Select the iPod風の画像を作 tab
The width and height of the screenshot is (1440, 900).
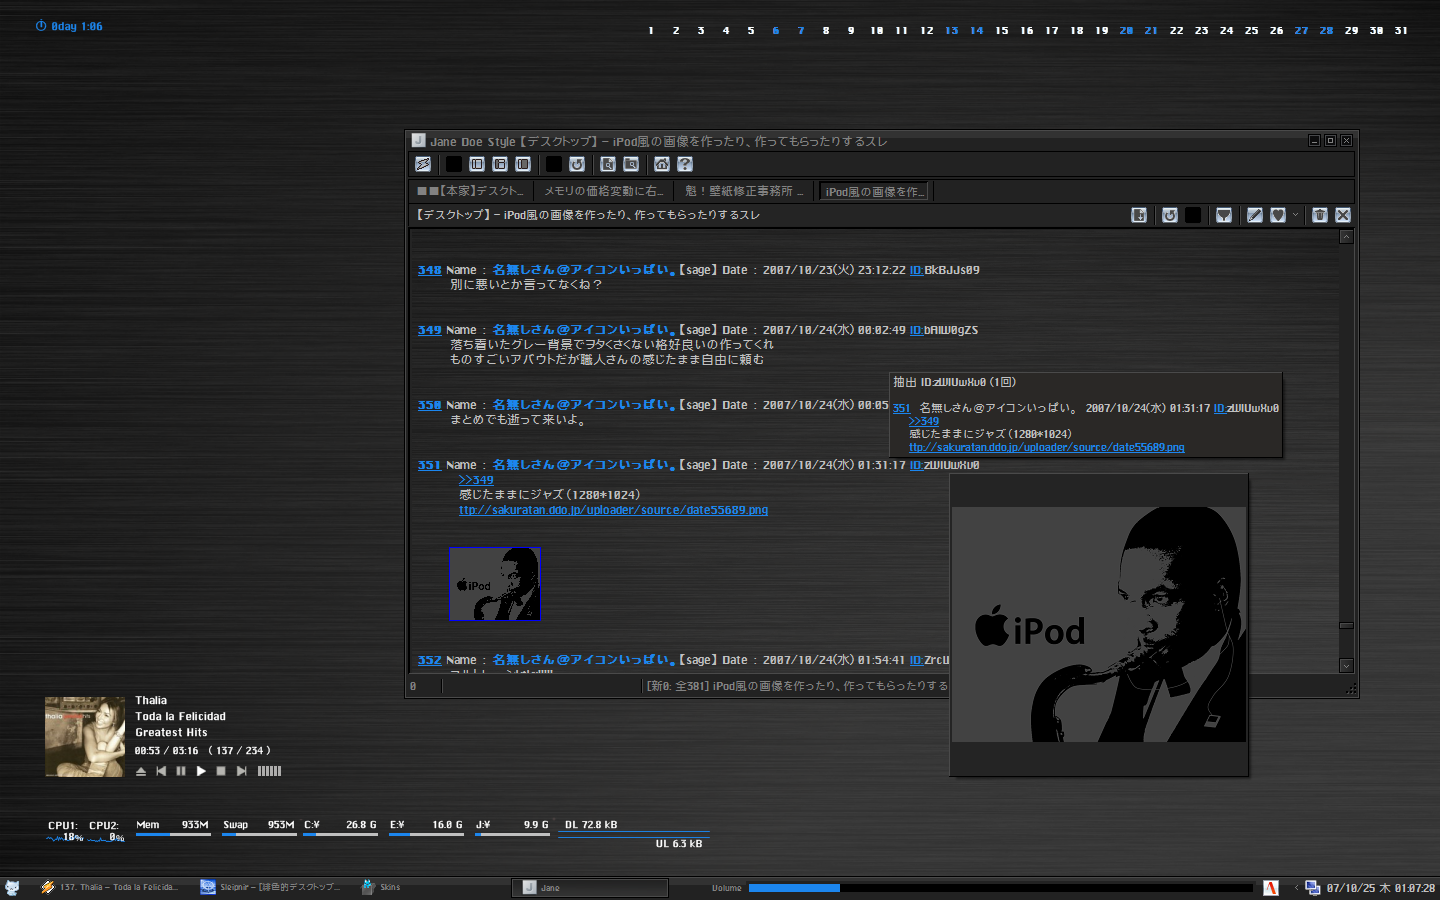(874, 191)
